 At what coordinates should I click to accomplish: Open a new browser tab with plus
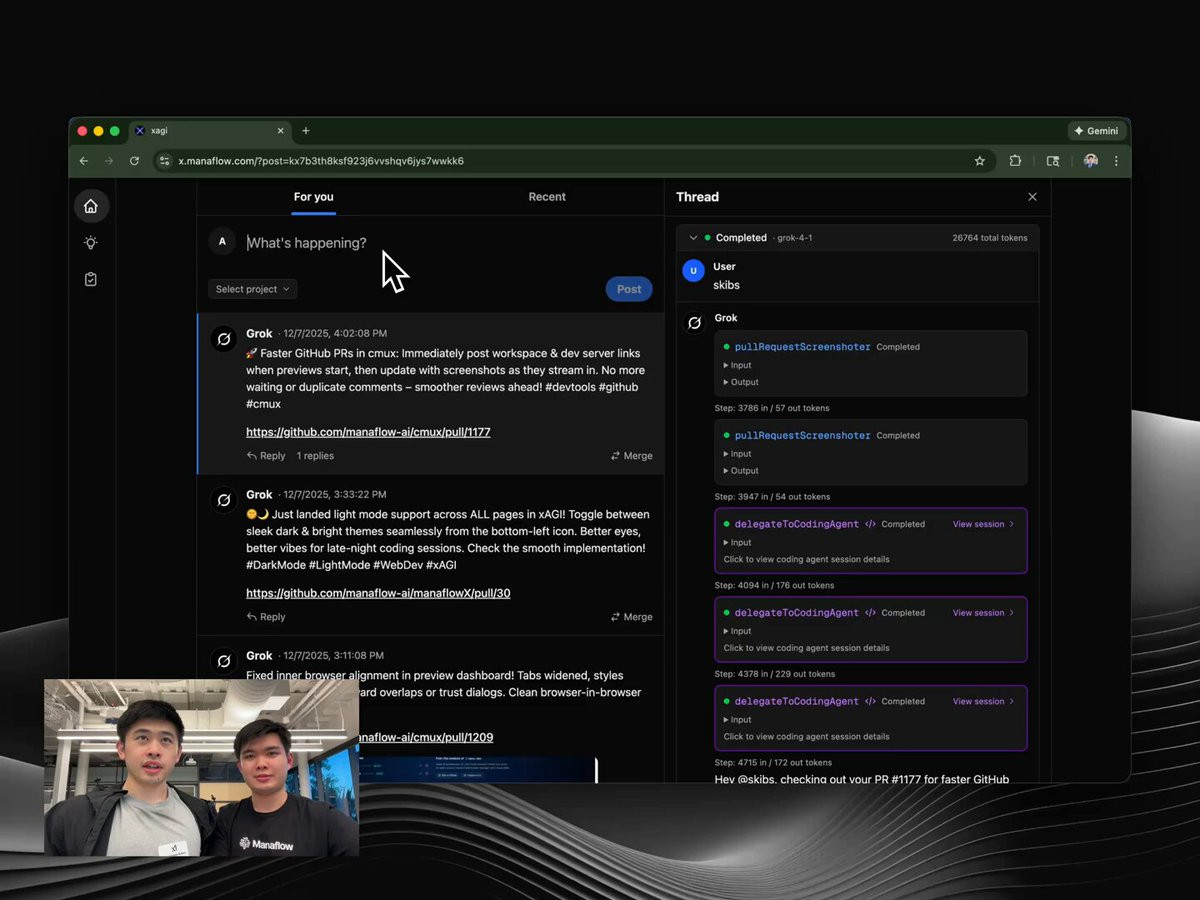(x=306, y=131)
